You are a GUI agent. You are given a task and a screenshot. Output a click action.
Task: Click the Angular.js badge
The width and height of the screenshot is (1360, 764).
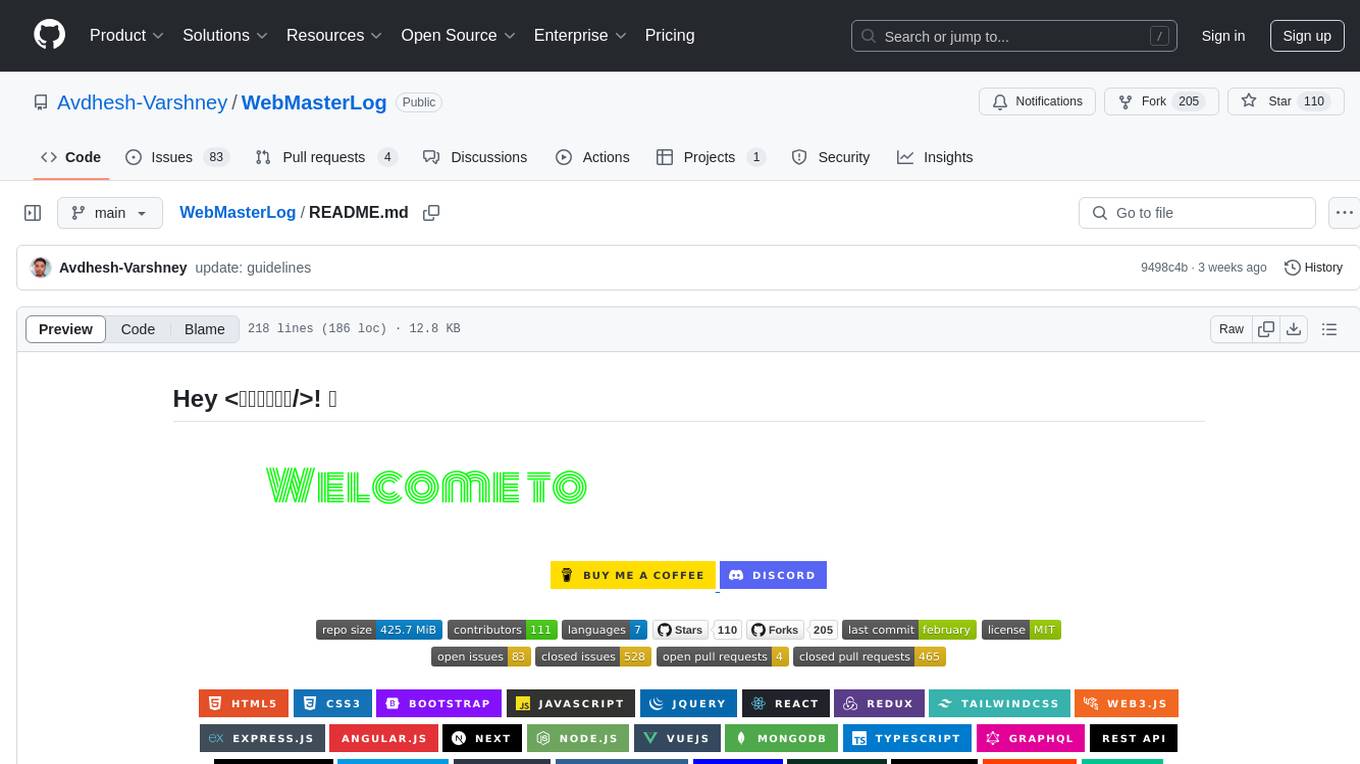[384, 738]
